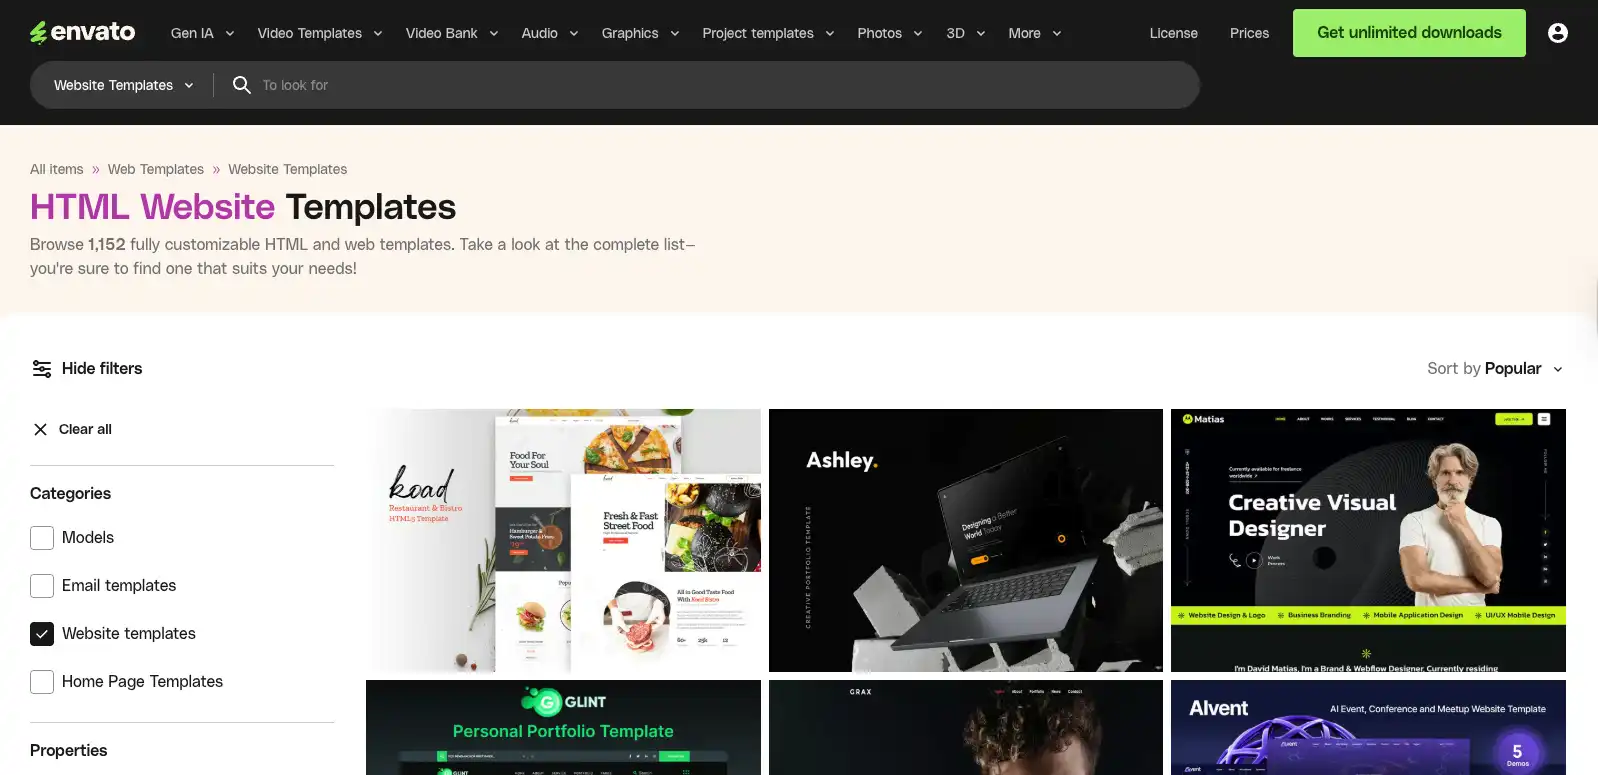Click the Hide filters sliders icon
The height and width of the screenshot is (775, 1598).
pyautogui.click(x=41, y=369)
